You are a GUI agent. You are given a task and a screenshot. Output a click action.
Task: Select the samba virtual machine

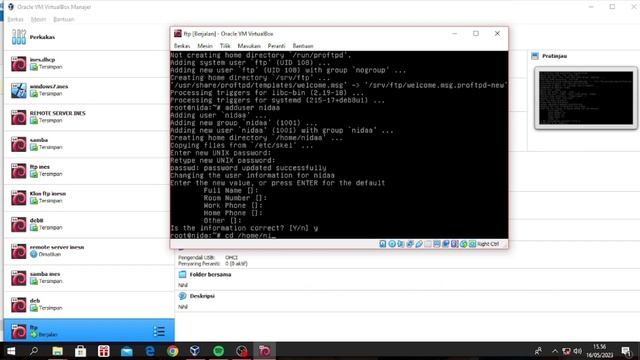(x=89, y=144)
